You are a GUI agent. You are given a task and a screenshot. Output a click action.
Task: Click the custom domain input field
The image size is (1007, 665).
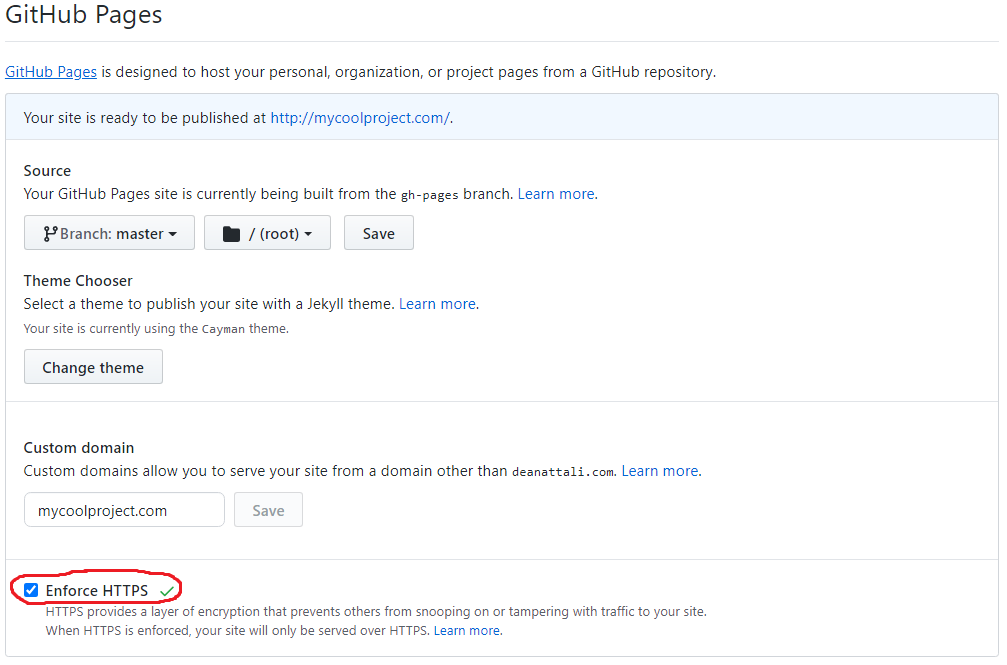pyautogui.click(x=124, y=510)
